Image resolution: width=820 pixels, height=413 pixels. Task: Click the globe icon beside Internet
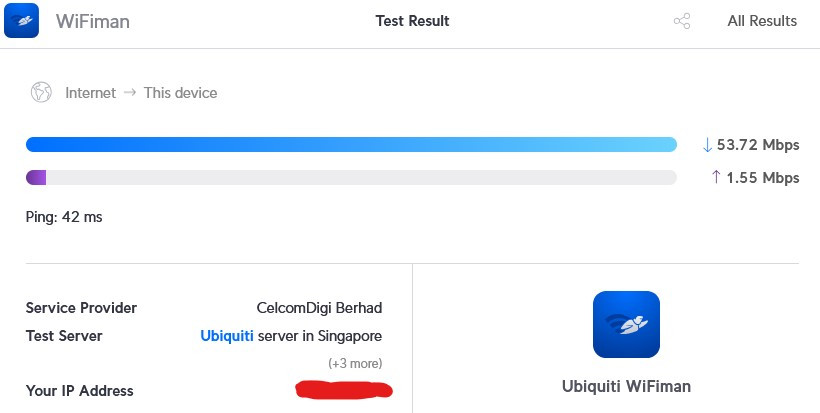click(41, 93)
